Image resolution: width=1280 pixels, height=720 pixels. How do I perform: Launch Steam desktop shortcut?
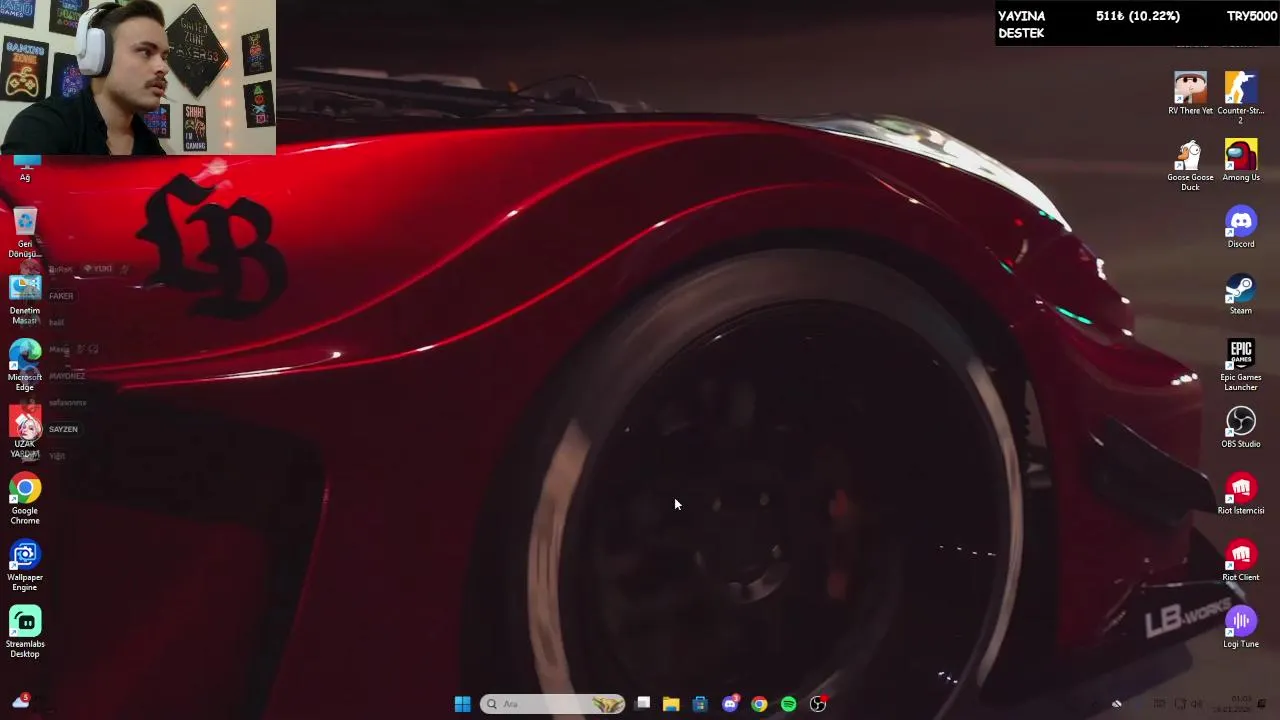coord(1241,294)
